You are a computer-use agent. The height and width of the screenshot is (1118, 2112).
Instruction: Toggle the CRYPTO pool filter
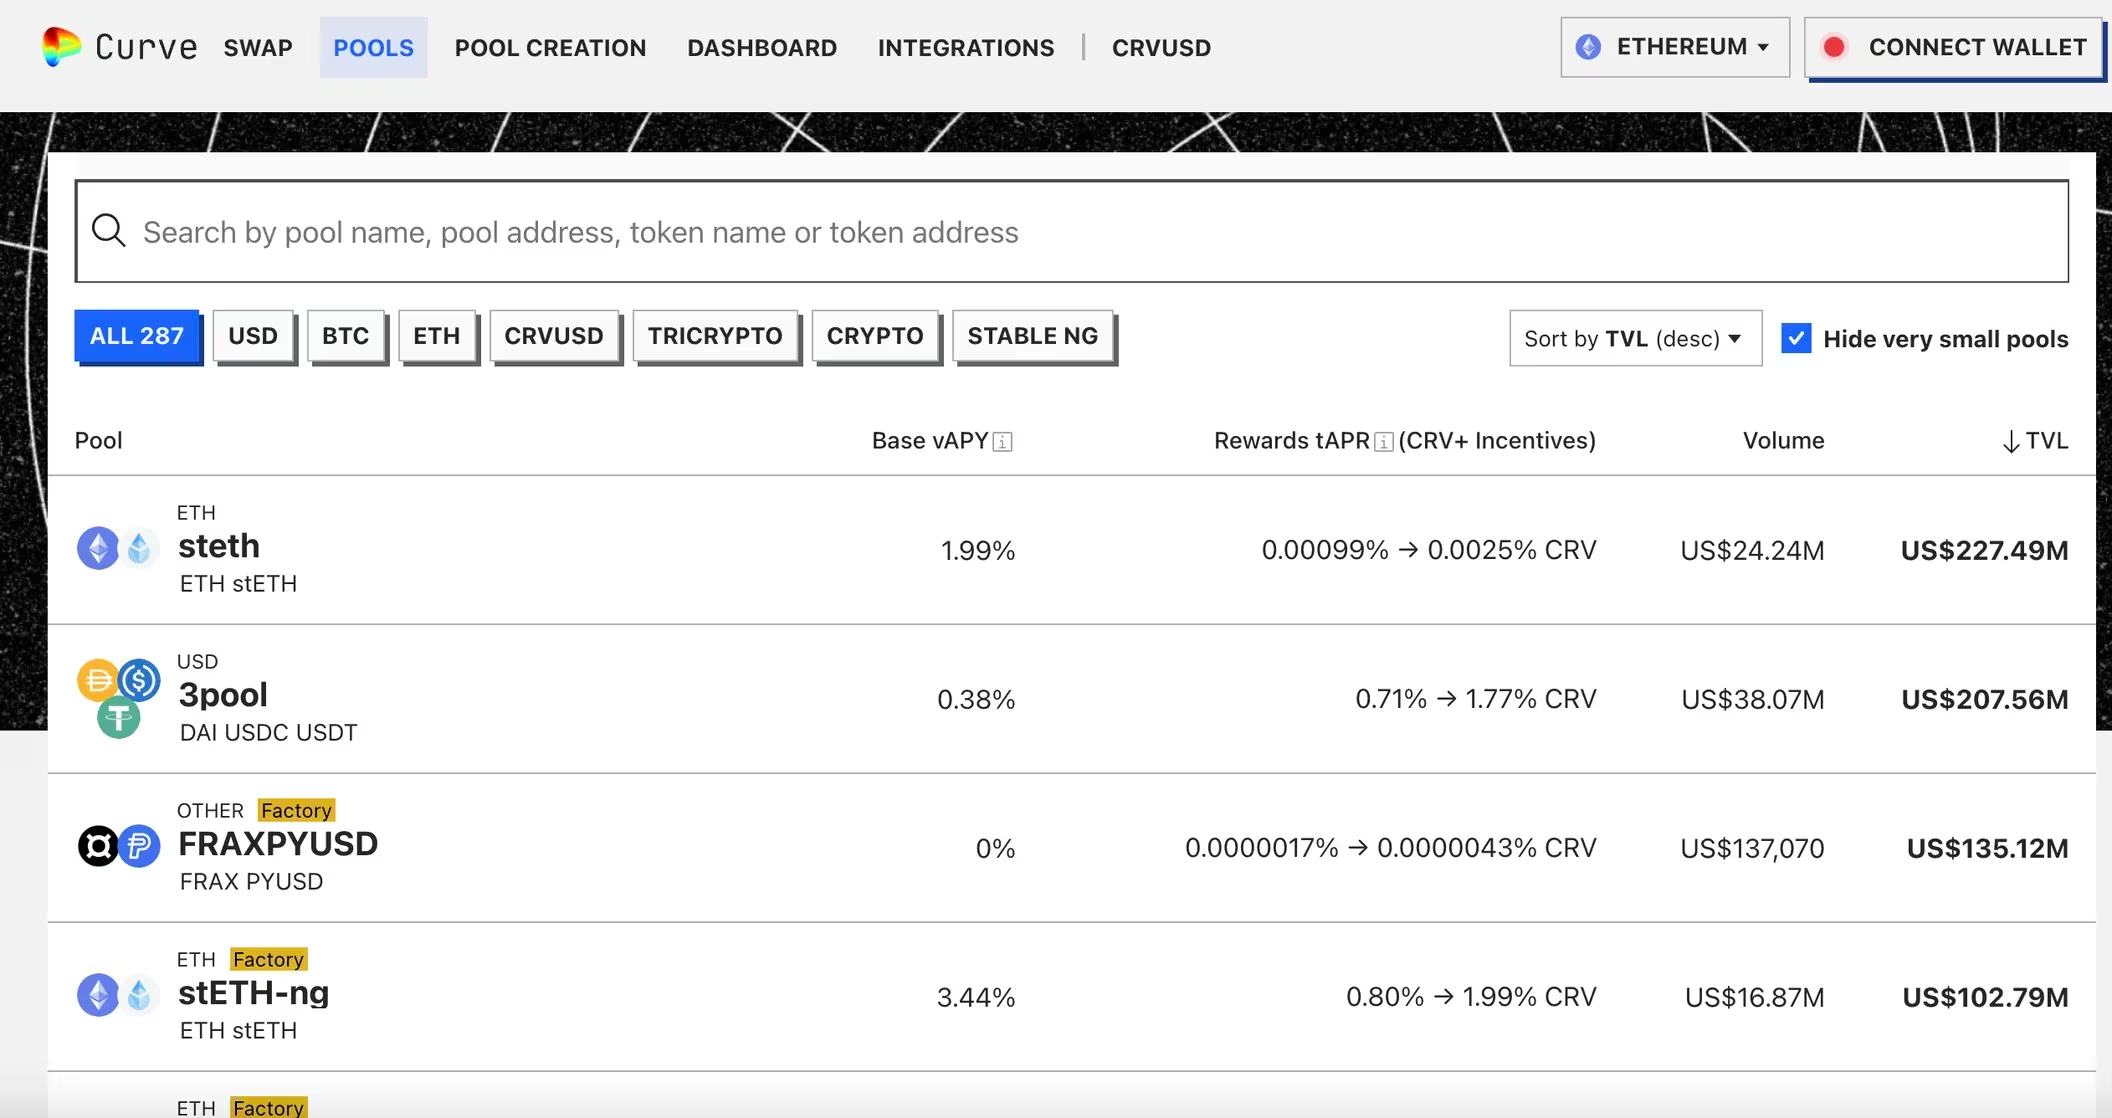(875, 336)
